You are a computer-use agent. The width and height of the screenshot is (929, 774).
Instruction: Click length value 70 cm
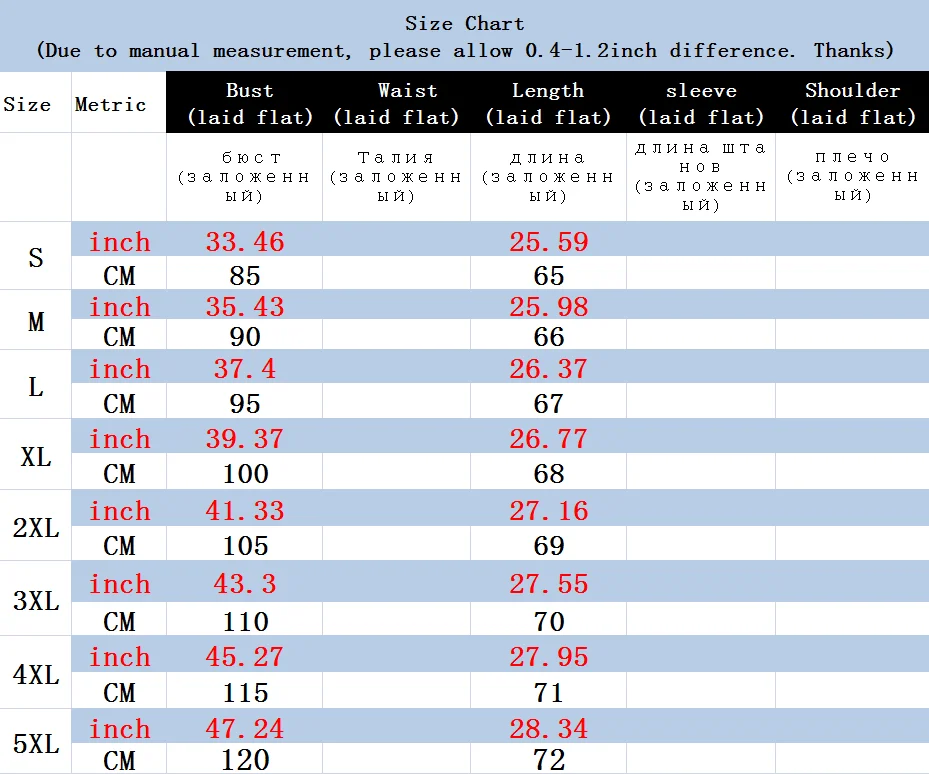click(549, 622)
